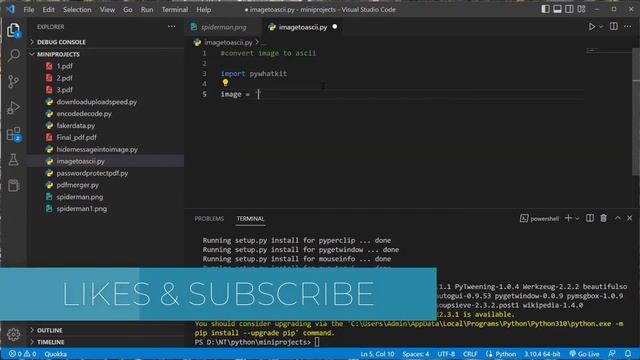The image size is (640, 360).
Task: Open Explorer Views and More Actions
Action: coord(171,27)
